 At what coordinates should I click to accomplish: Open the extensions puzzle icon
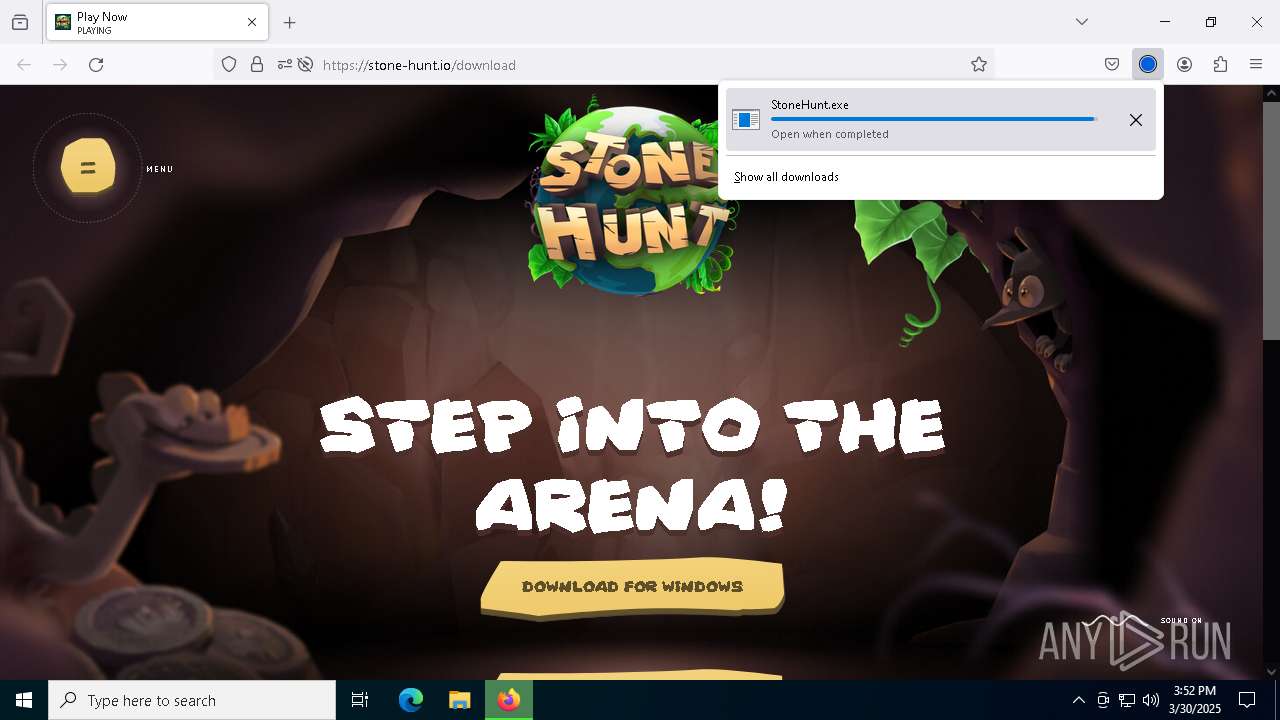[x=1220, y=65]
